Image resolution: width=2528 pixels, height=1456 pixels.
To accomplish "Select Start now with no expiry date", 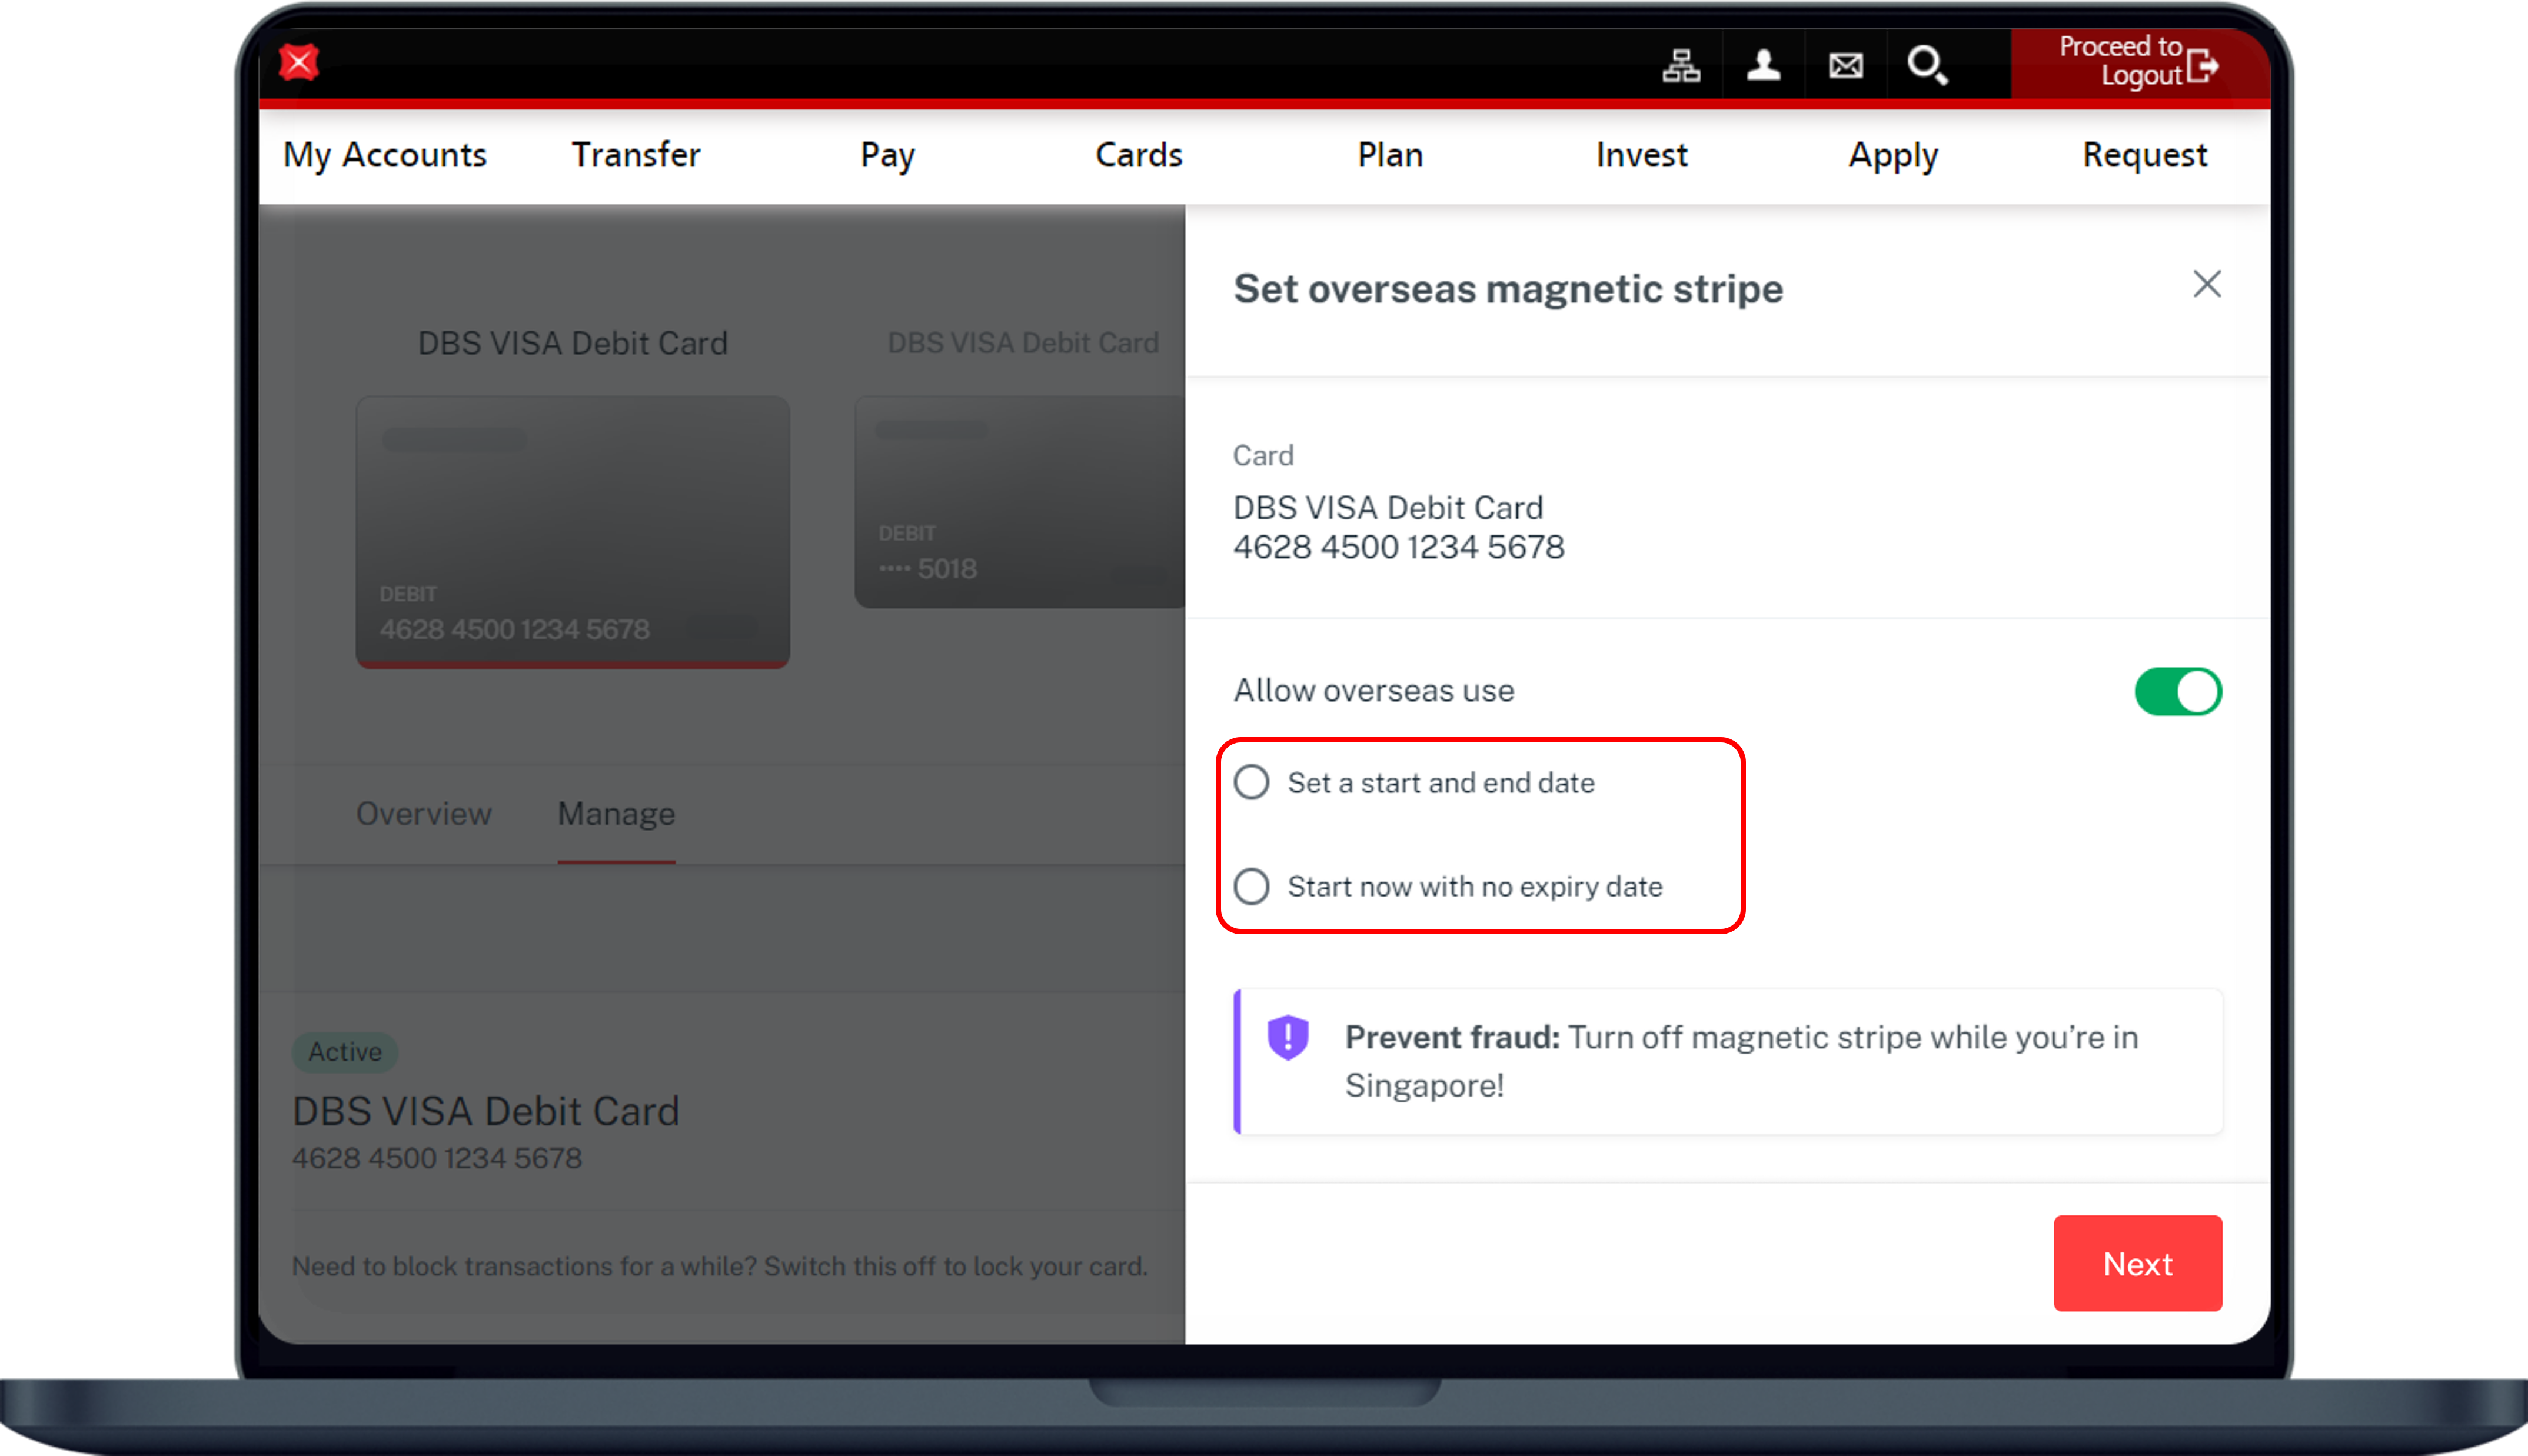I will click(1252, 886).
